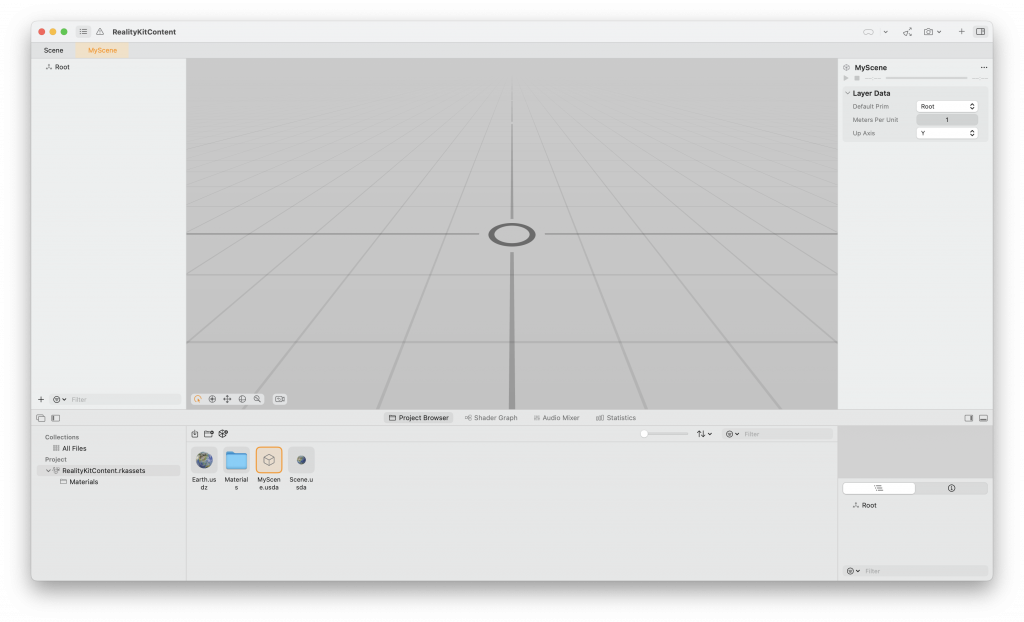Open the sort order dropdown
This screenshot has width=1024, height=622.
(x=704, y=434)
